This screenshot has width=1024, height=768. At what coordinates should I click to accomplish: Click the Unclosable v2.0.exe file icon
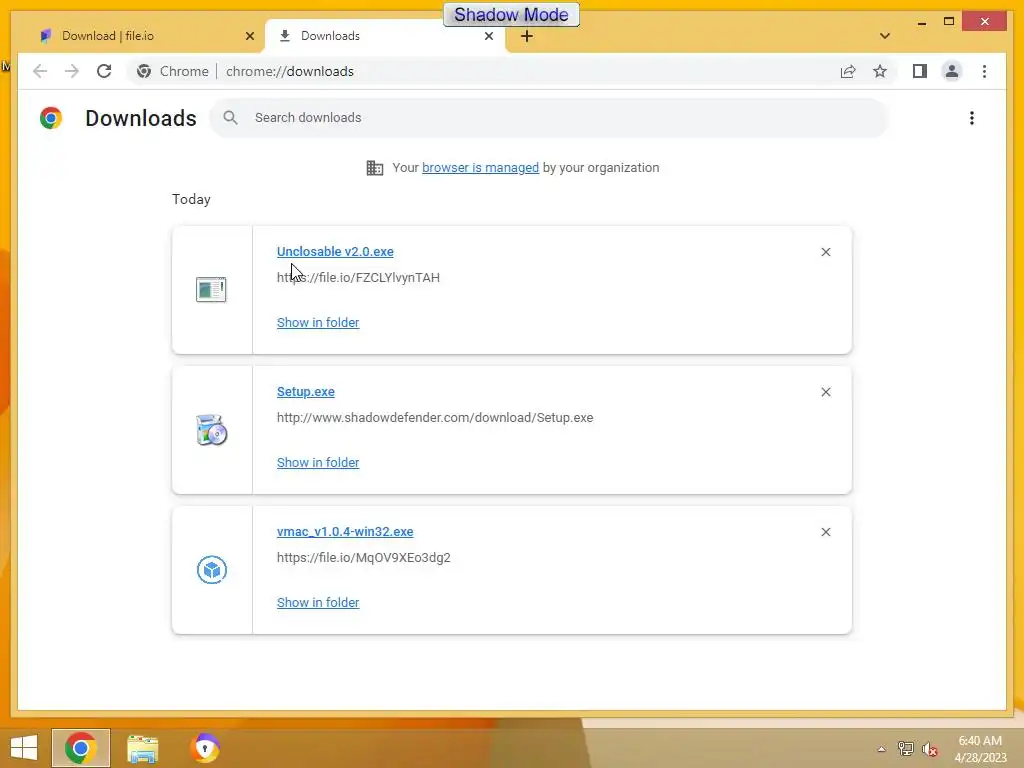coord(211,289)
